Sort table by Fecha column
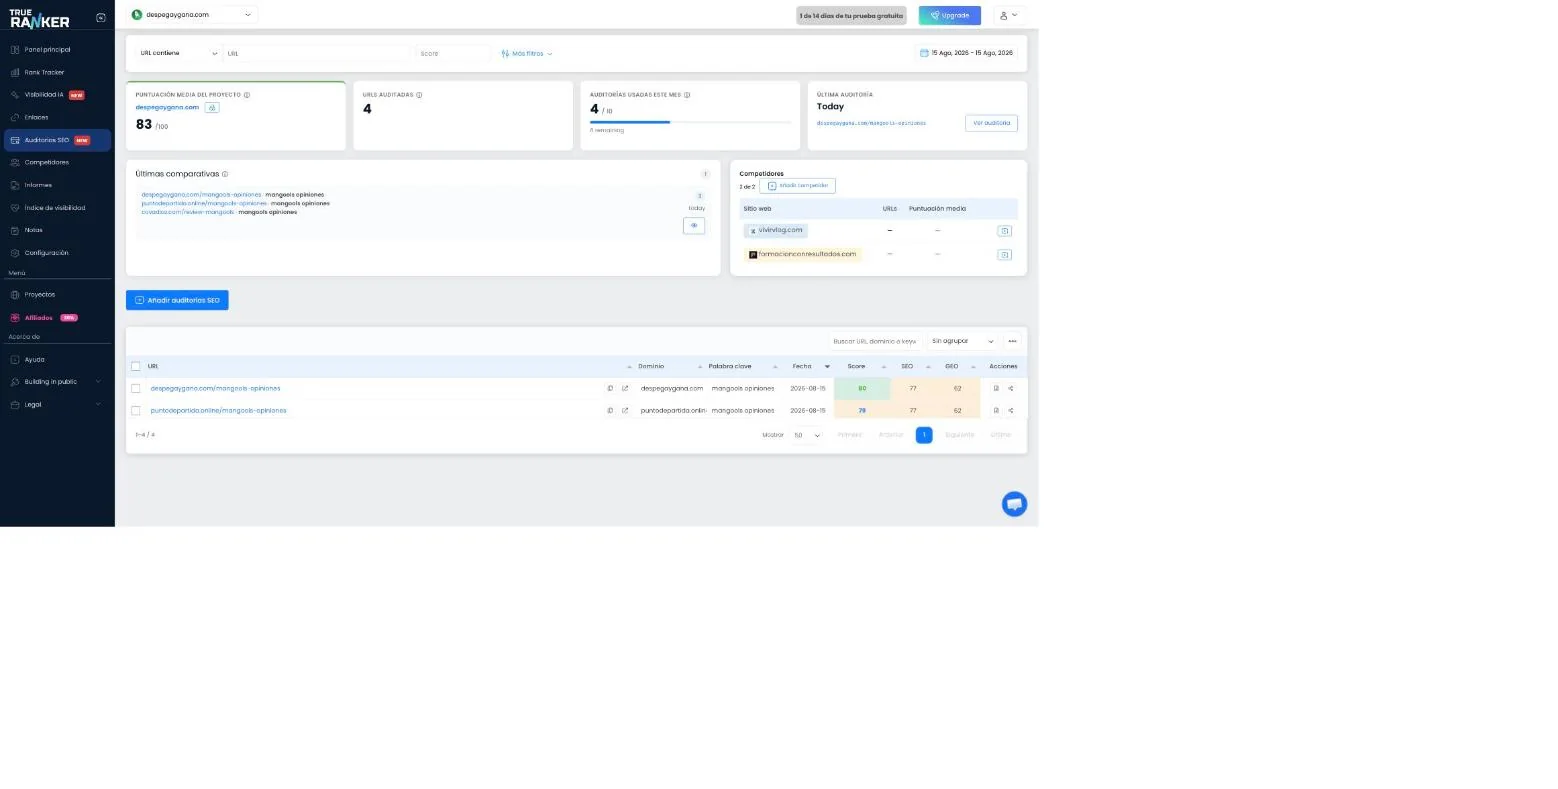The height and width of the screenshot is (789, 1558). (x=810, y=366)
